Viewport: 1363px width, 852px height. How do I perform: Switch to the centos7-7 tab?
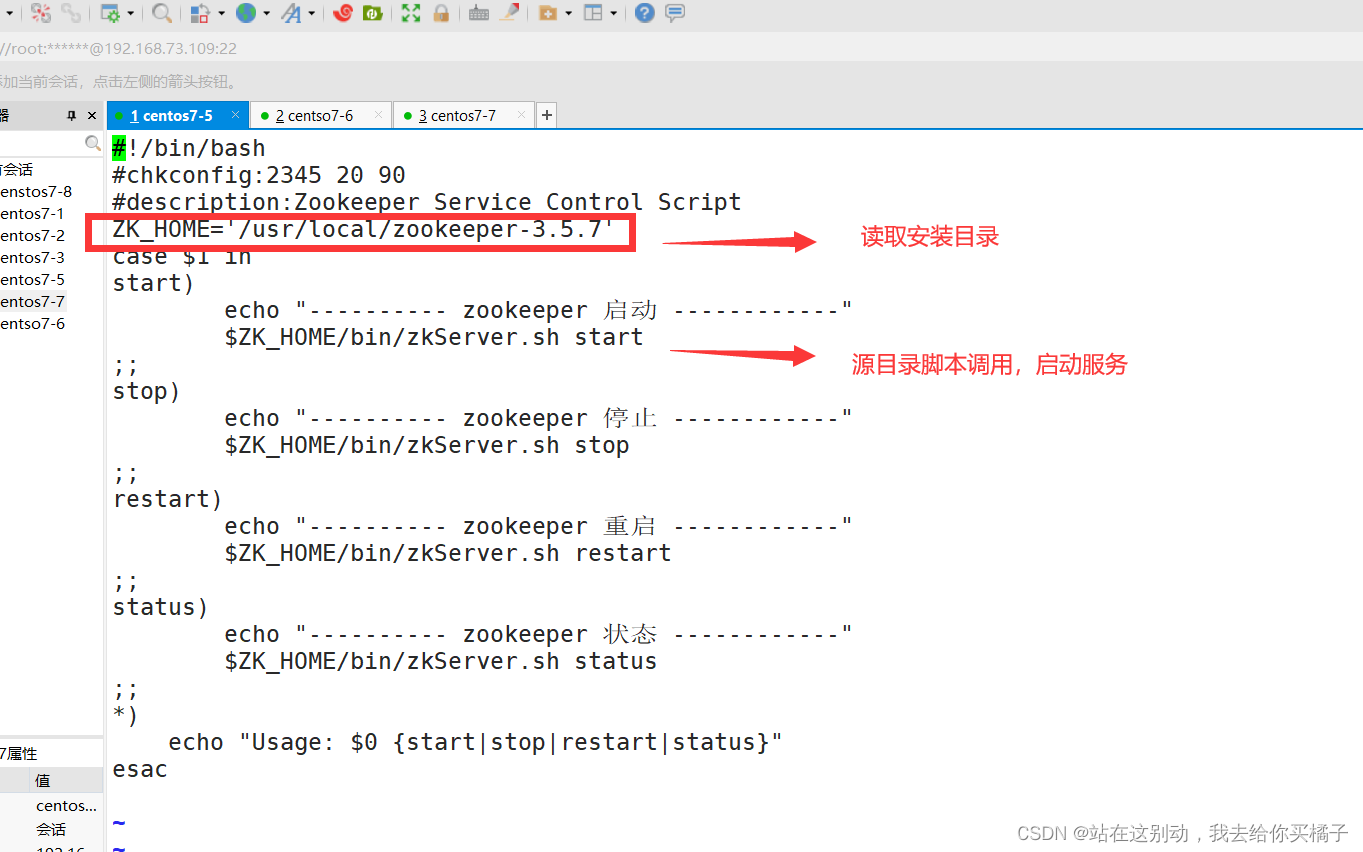(x=460, y=115)
